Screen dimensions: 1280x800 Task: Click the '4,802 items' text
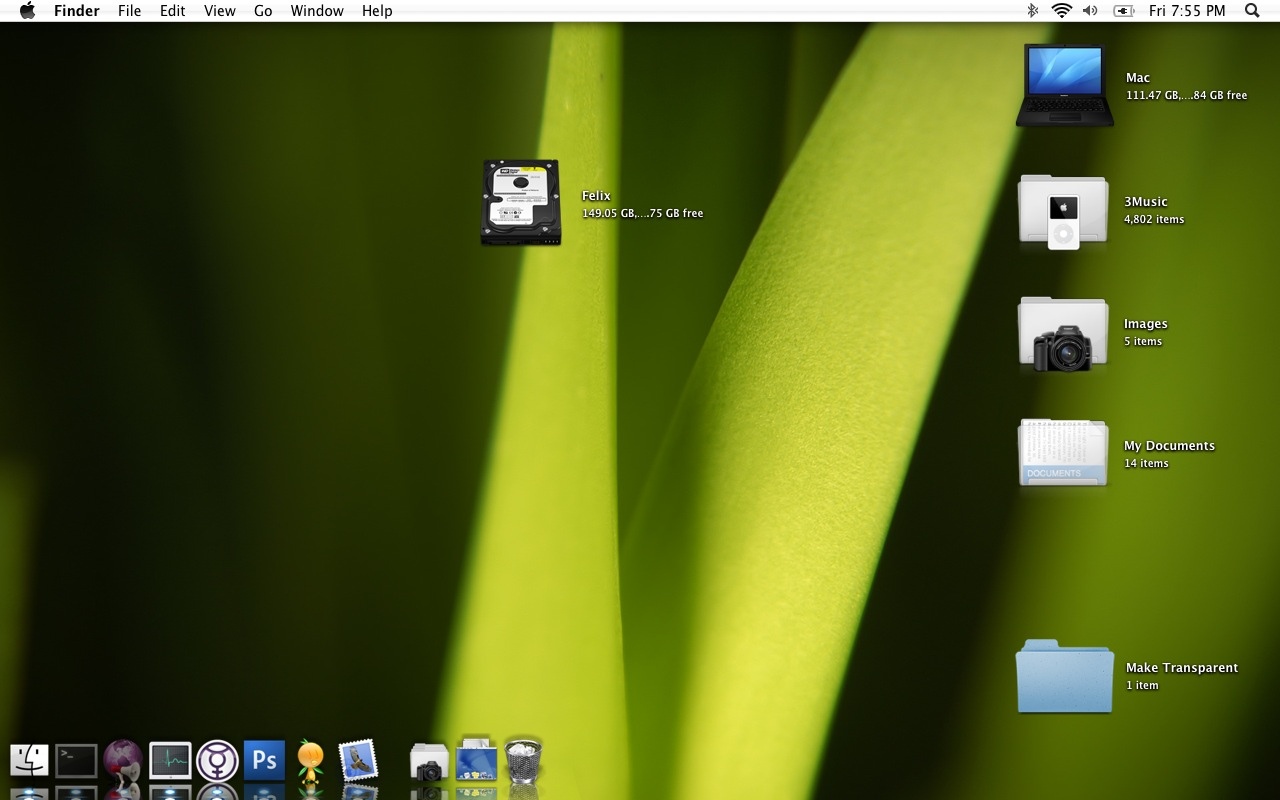(1154, 219)
